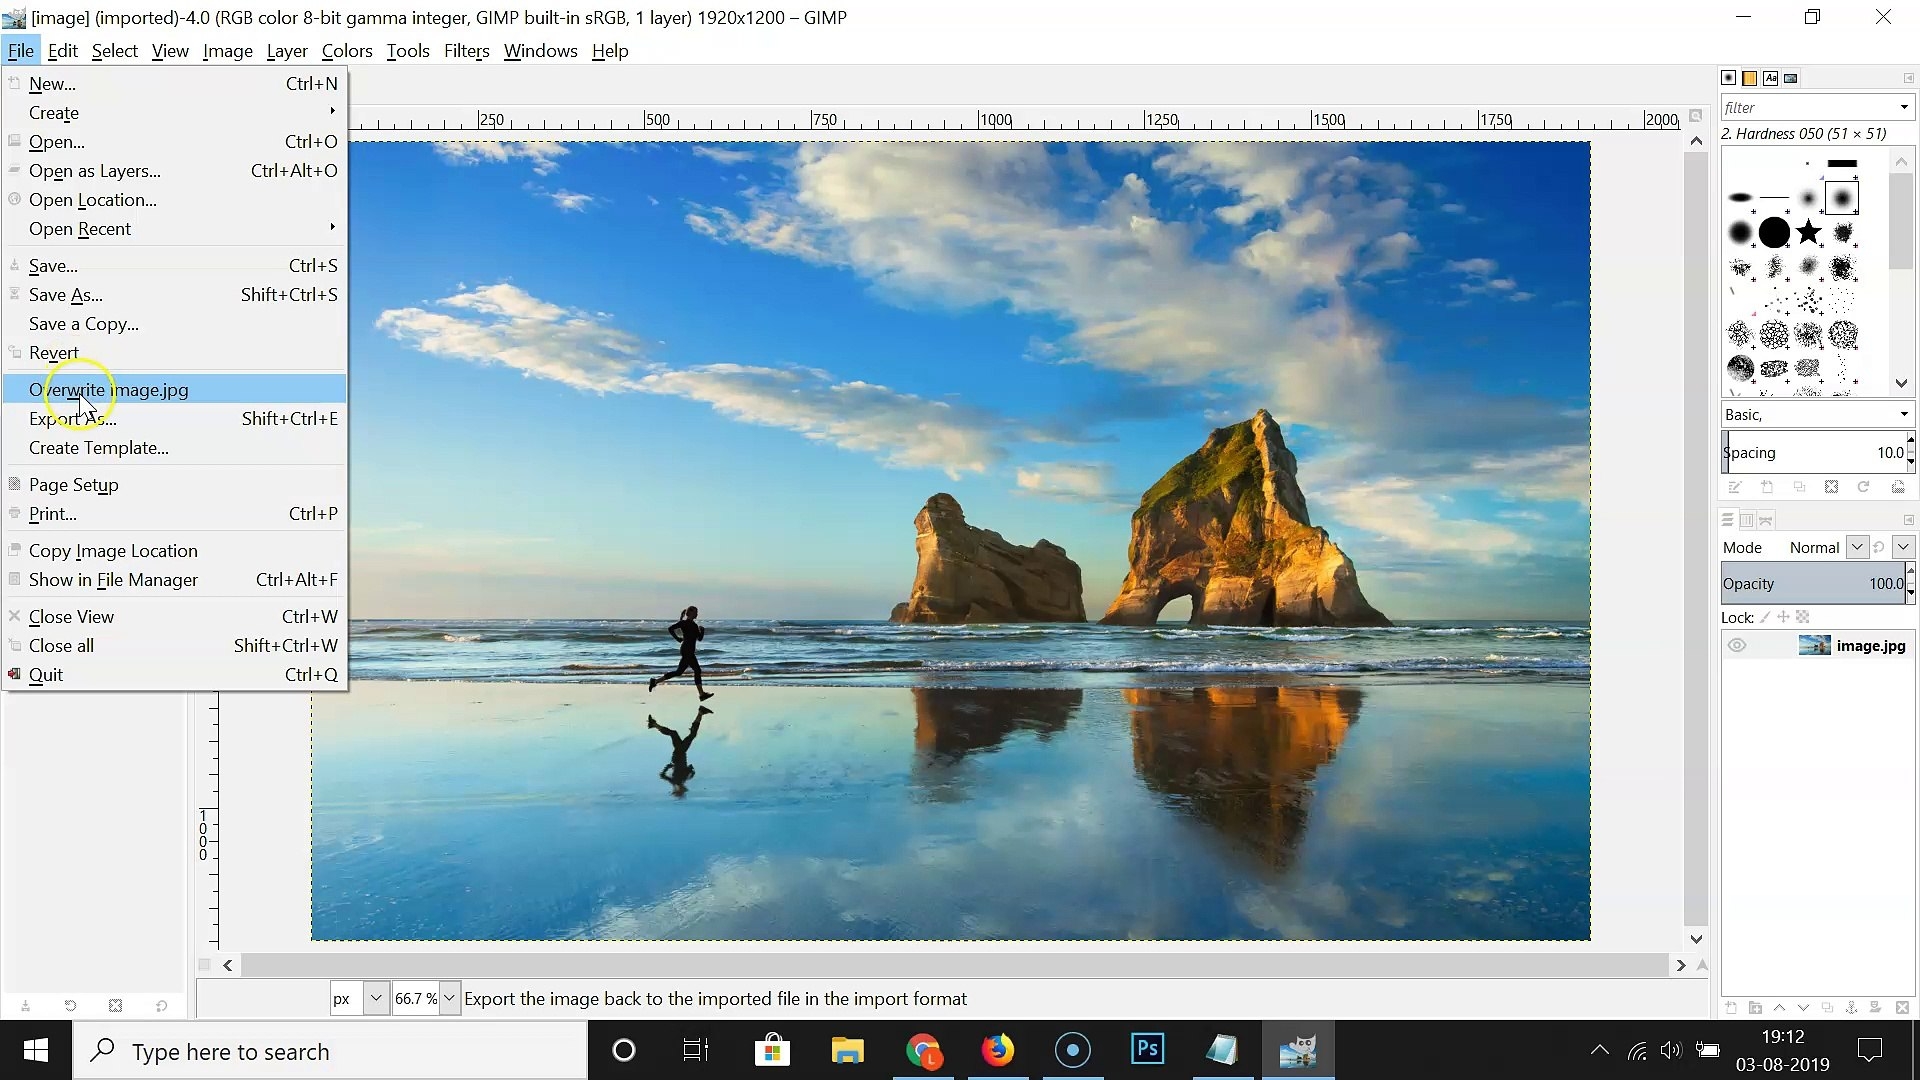Click the delete brush icon

point(1831,487)
